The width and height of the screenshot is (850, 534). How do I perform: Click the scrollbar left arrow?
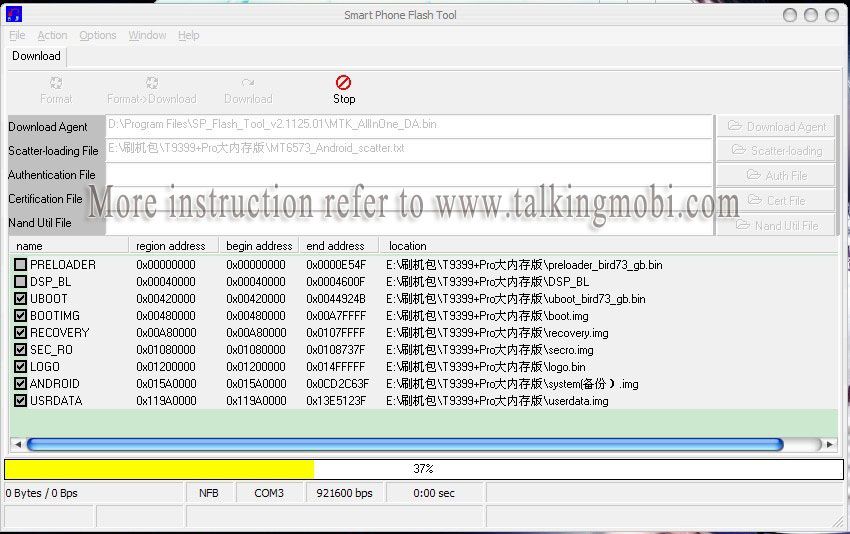(18, 445)
